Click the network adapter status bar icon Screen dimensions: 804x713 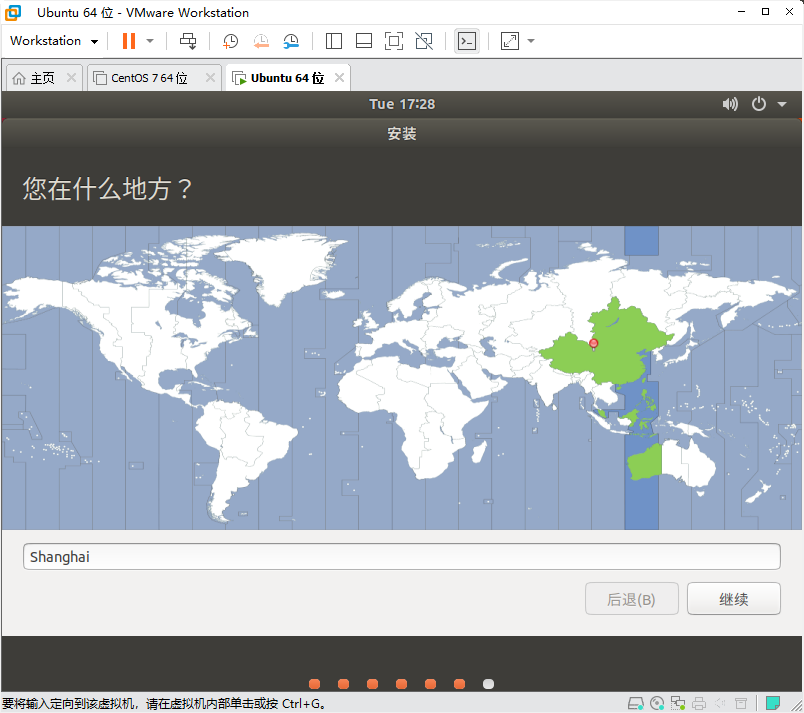point(678,703)
